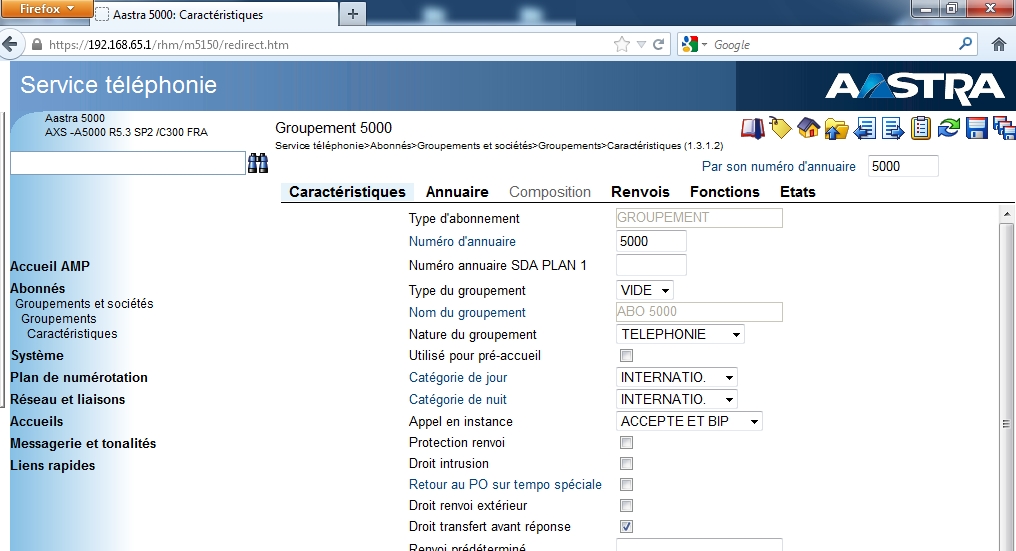Switch to the Fonctions tab

pos(724,192)
